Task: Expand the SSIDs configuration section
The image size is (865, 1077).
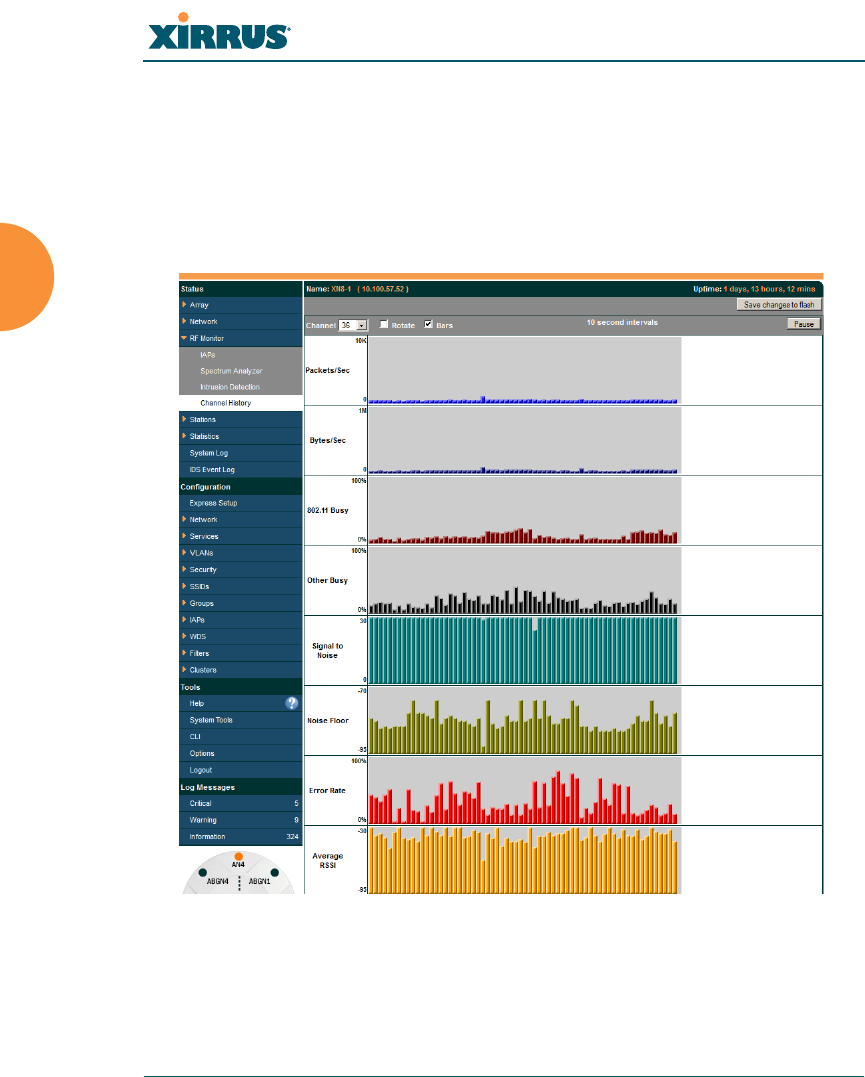Action: tap(240, 587)
